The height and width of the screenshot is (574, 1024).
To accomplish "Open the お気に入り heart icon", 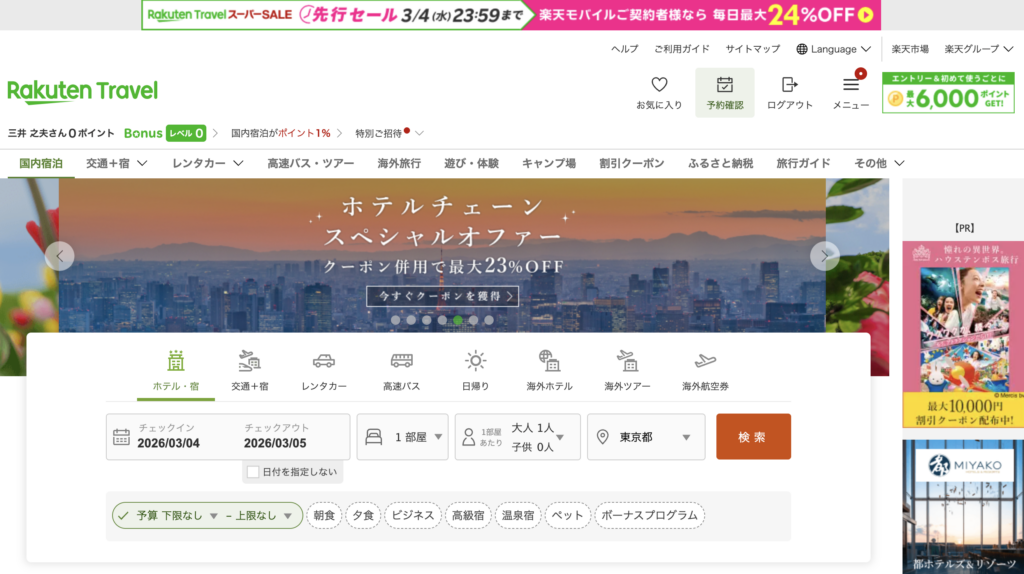I will (x=659, y=85).
